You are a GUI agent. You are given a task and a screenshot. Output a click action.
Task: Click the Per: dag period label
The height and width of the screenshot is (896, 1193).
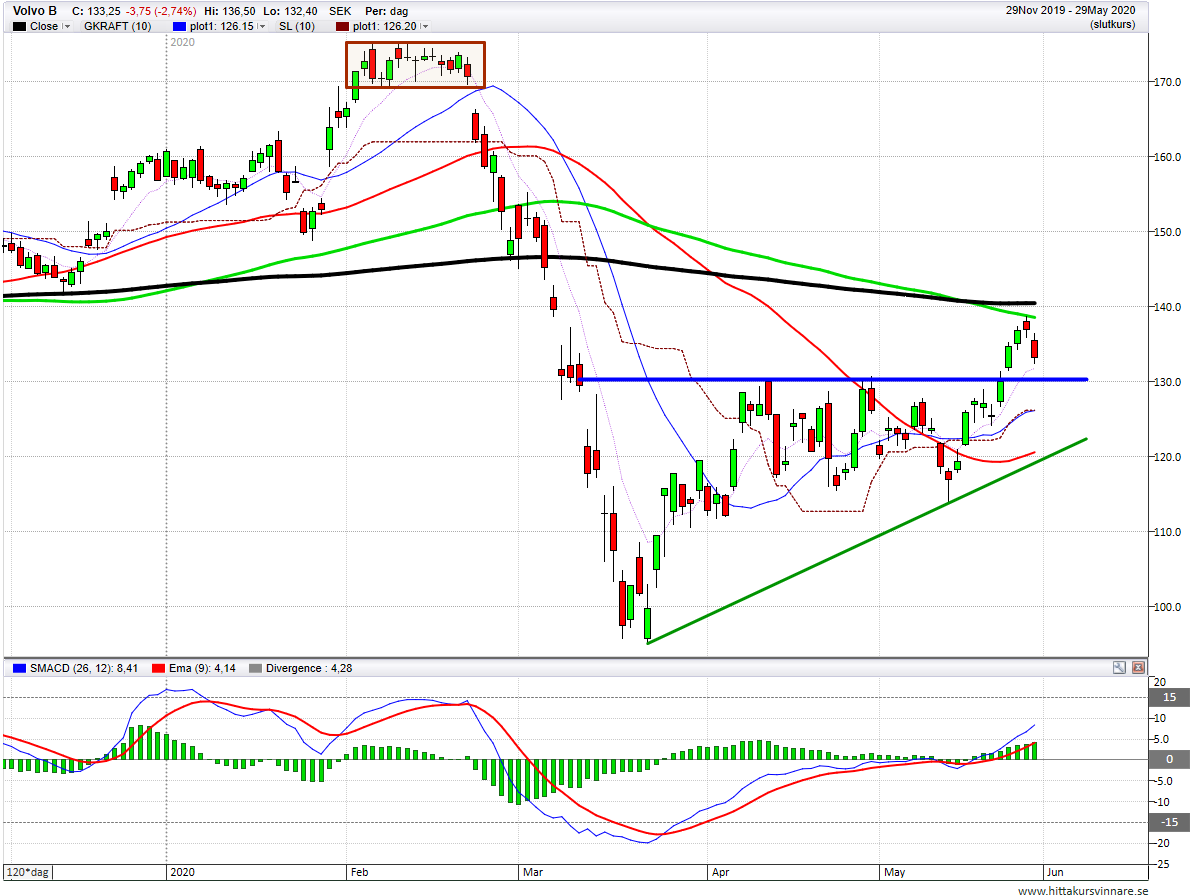(x=387, y=11)
